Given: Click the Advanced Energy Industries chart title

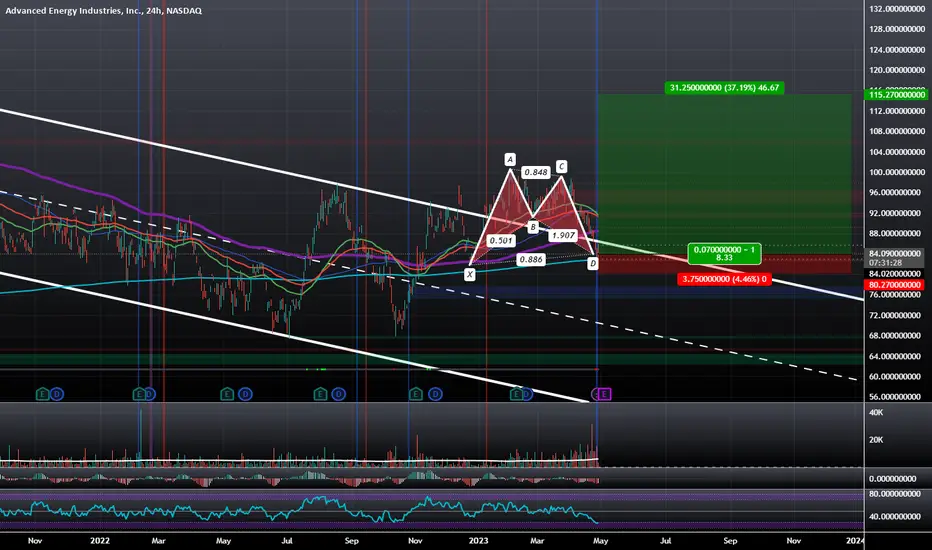Looking at the screenshot, I should pos(103,11).
